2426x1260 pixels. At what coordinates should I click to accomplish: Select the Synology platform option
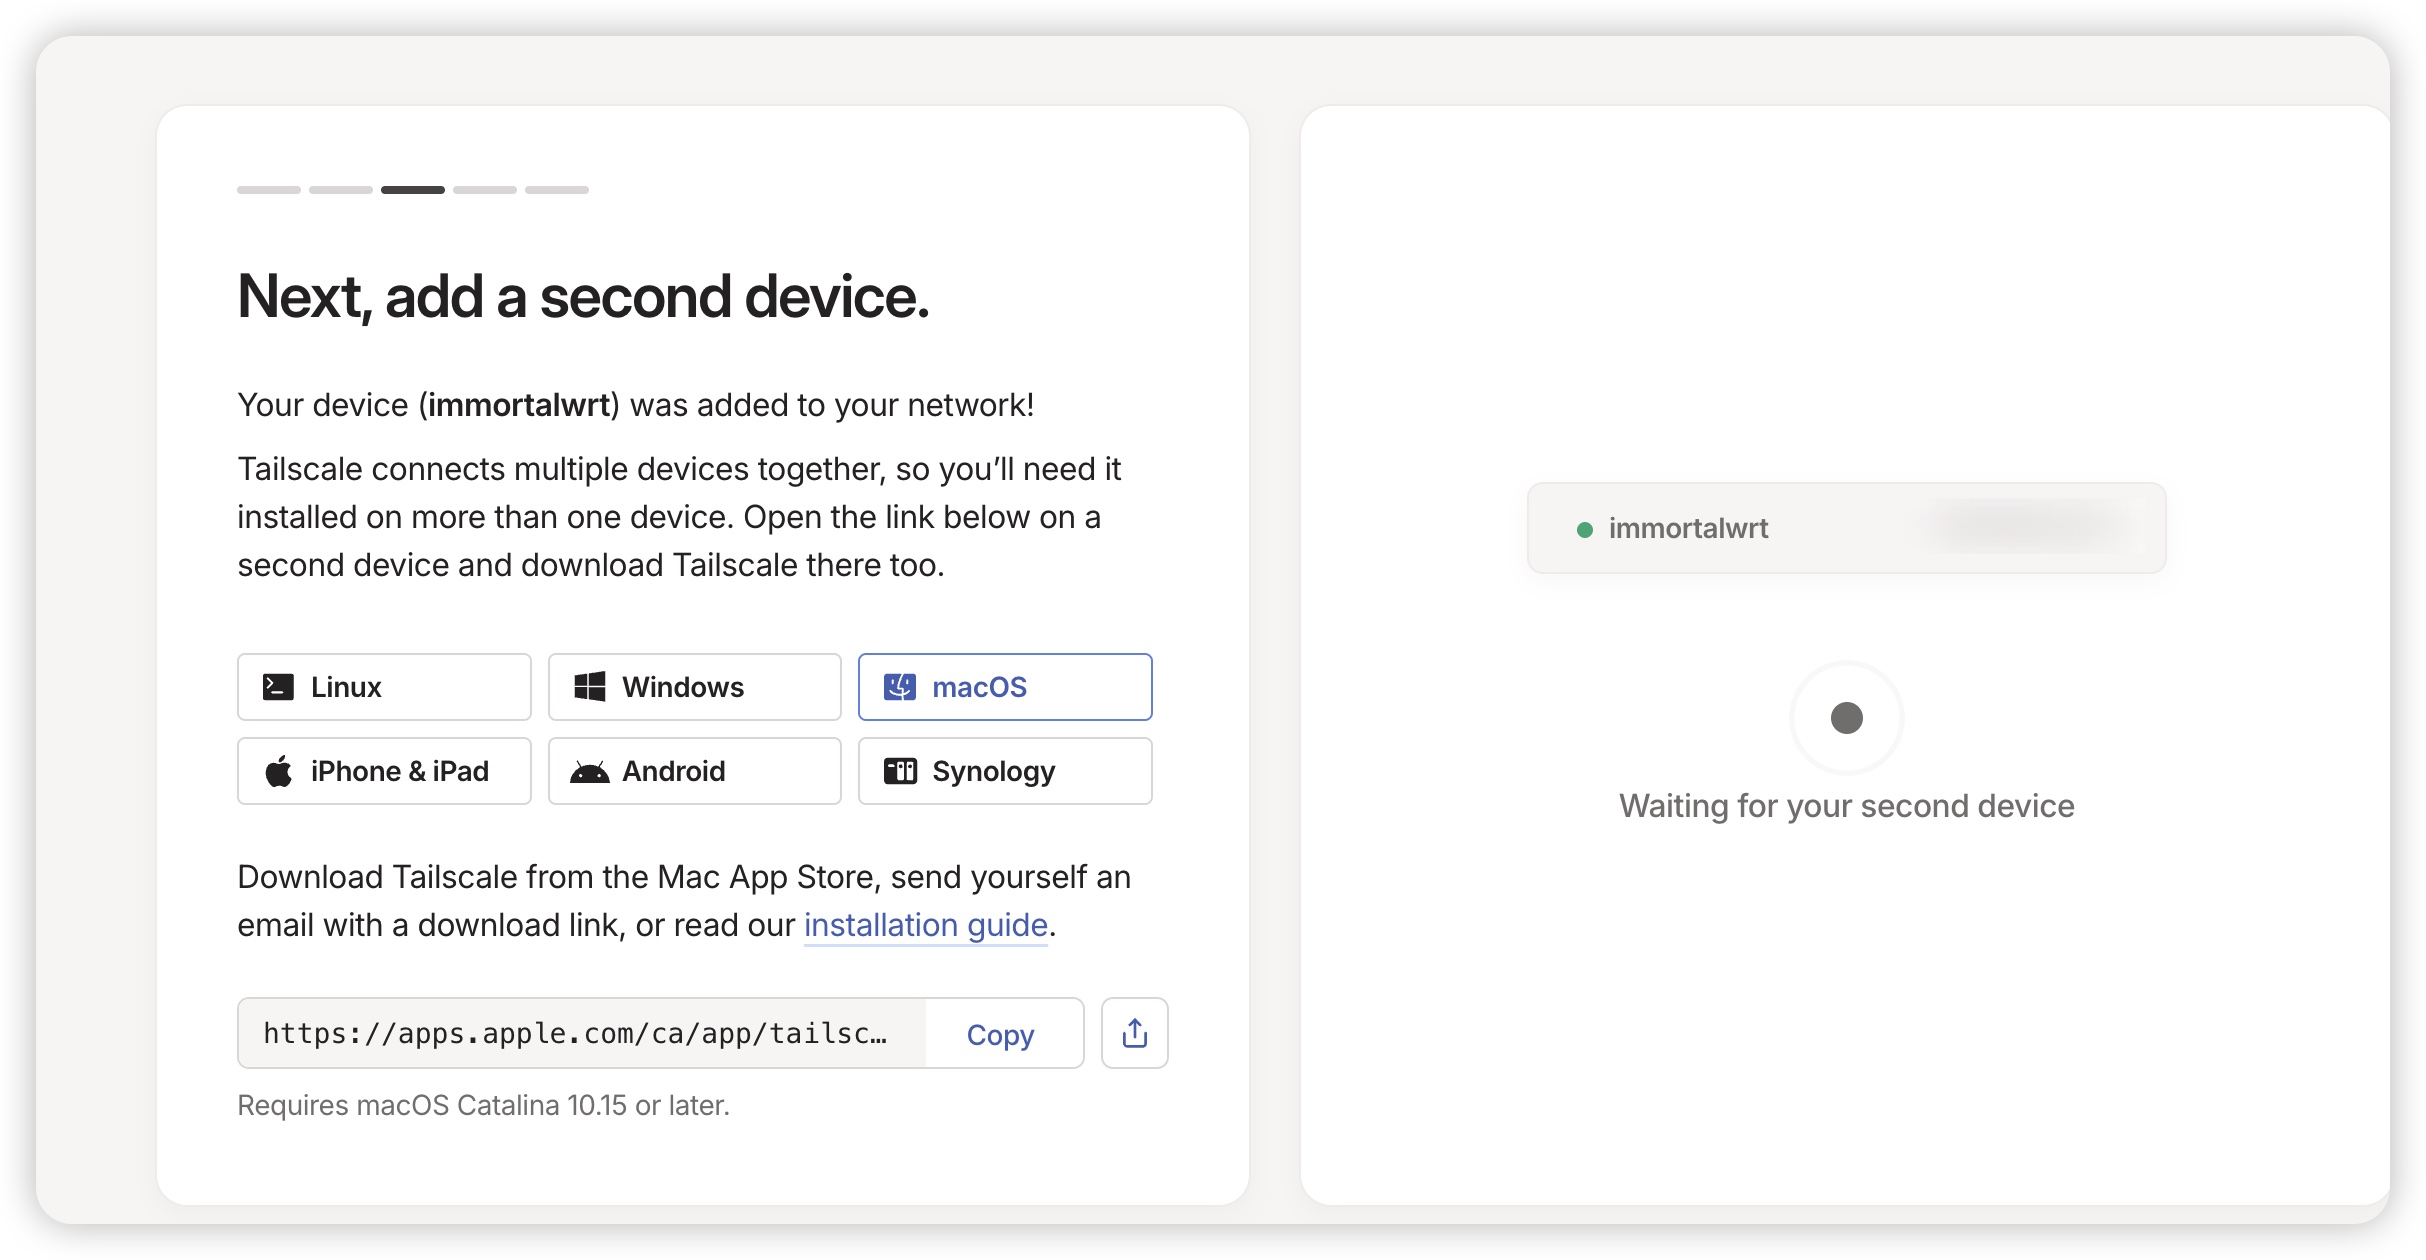pos(1004,771)
